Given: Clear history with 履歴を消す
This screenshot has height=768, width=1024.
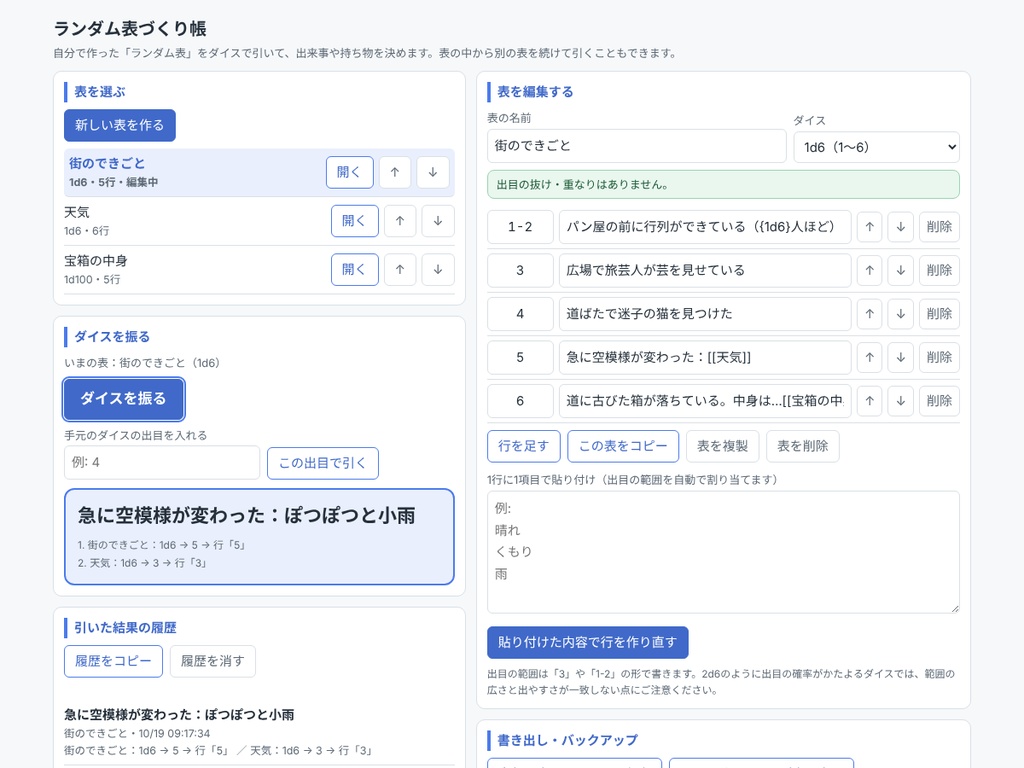Looking at the screenshot, I should pos(213,661).
